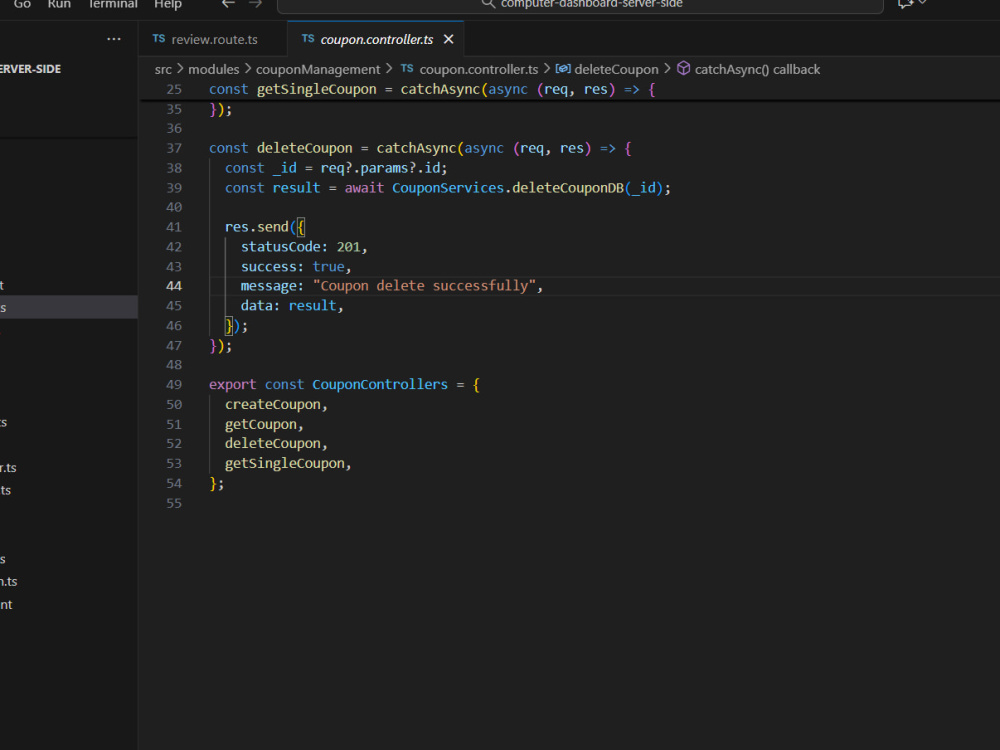Open the Terminal menu
Viewport: 1000px width, 750px height.
pos(113,4)
